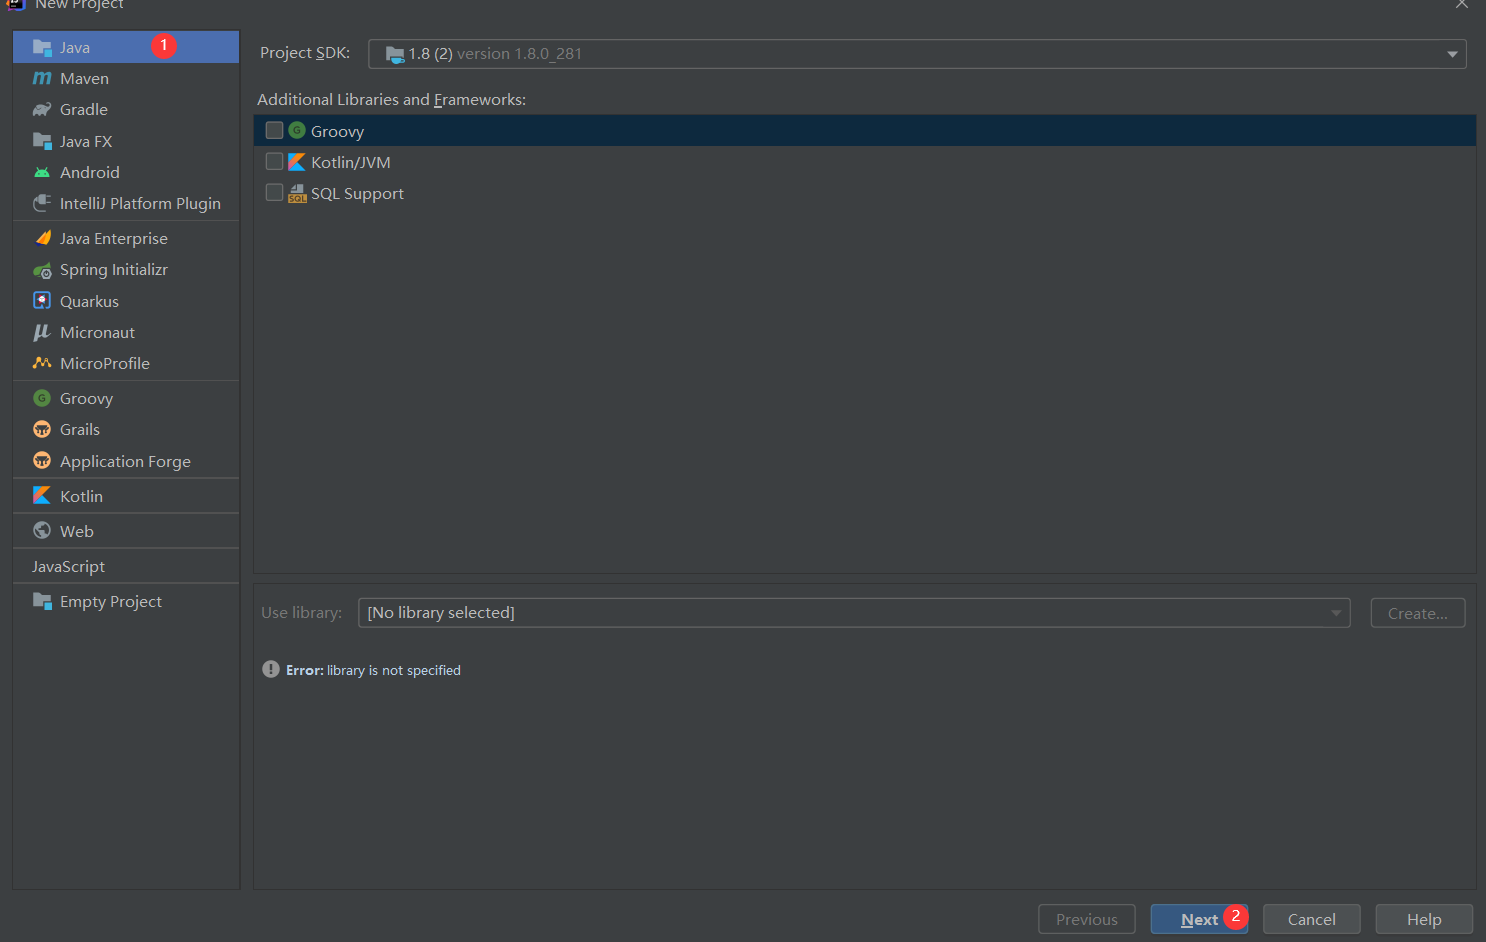Image resolution: width=1486 pixels, height=942 pixels.
Task: Click the Java FX folder icon
Action: (x=42, y=141)
